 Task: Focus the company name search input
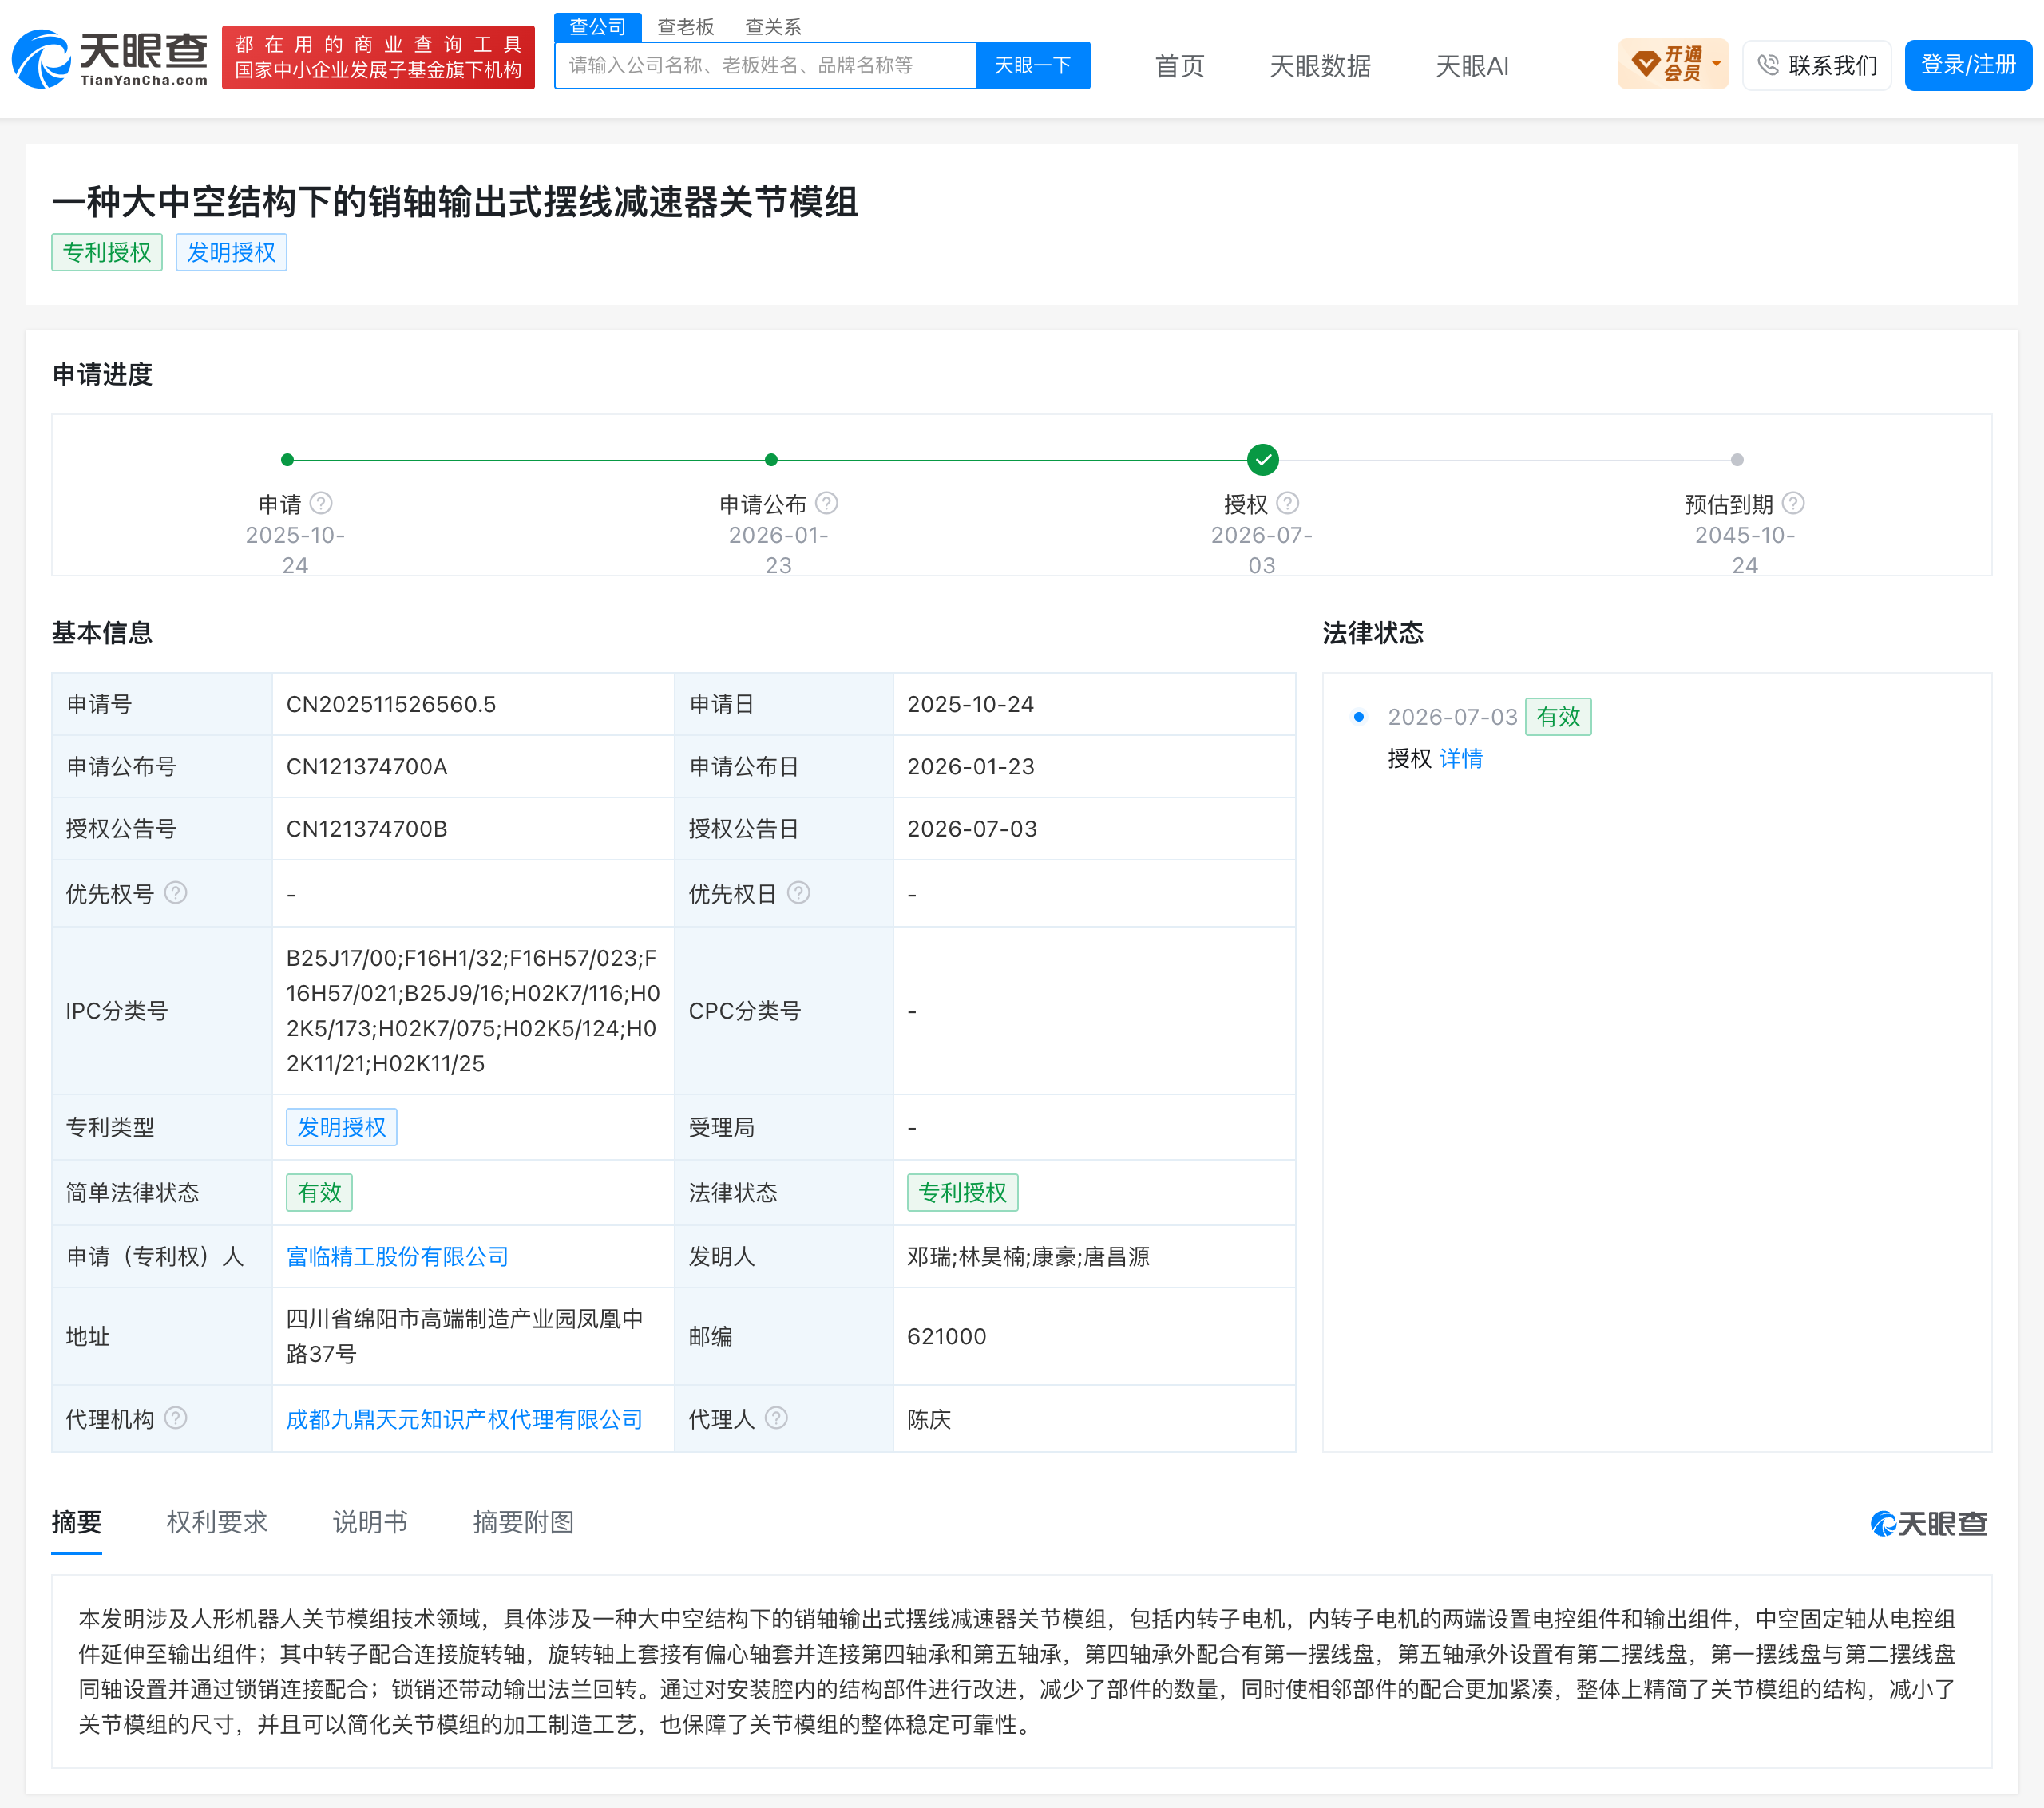click(765, 66)
